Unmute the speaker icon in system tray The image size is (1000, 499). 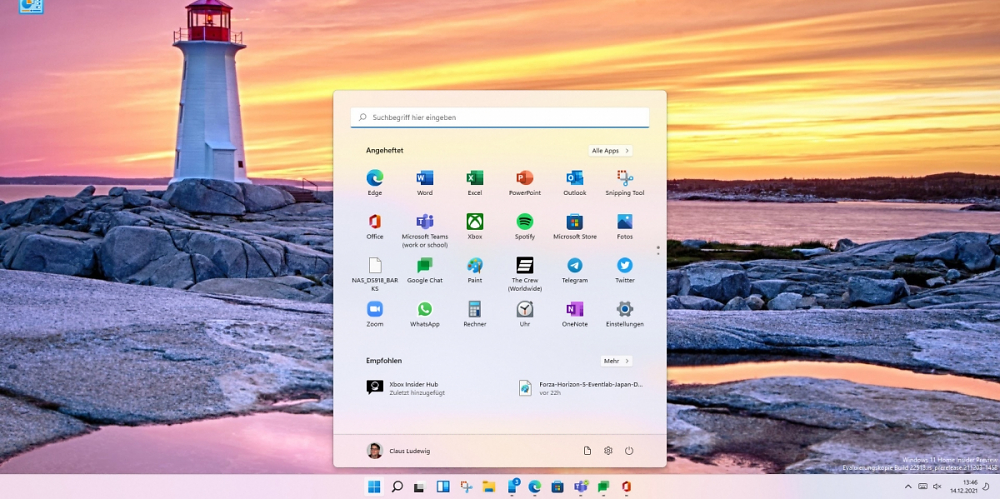click(x=937, y=487)
